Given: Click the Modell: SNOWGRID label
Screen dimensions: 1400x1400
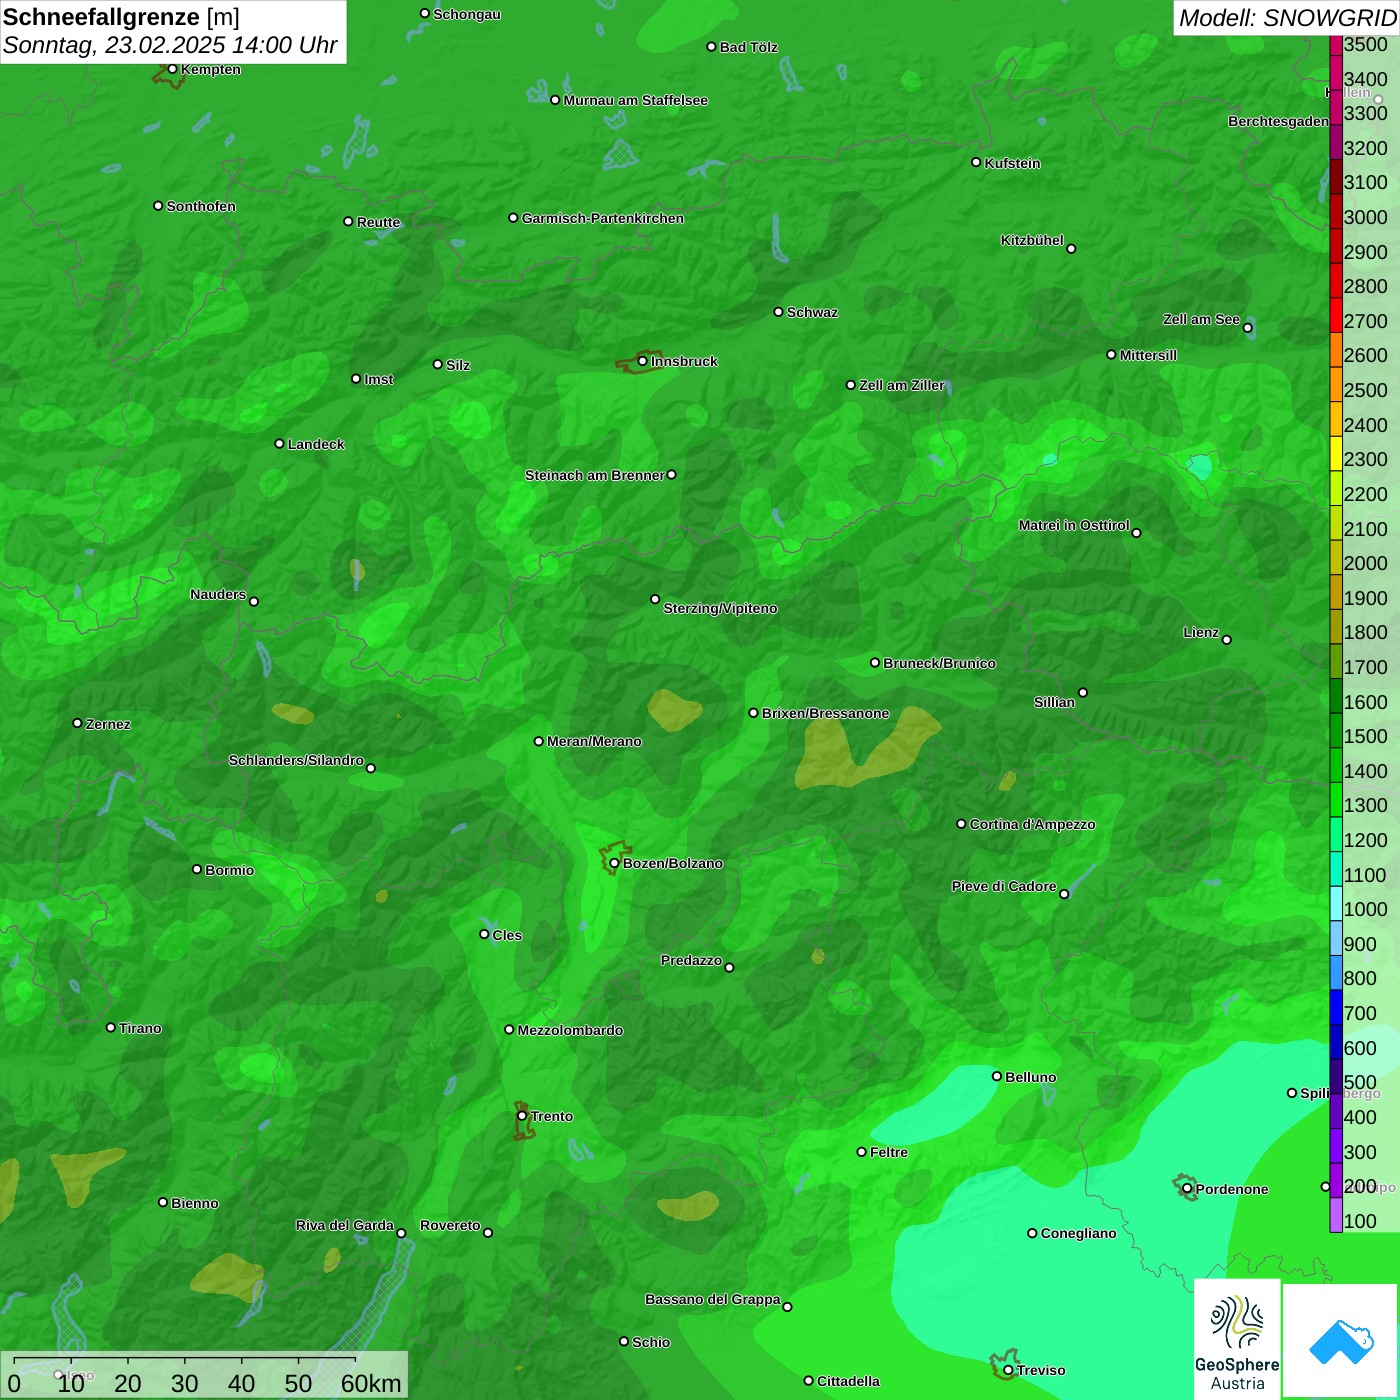Looking at the screenshot, I should click(1287, 17).
